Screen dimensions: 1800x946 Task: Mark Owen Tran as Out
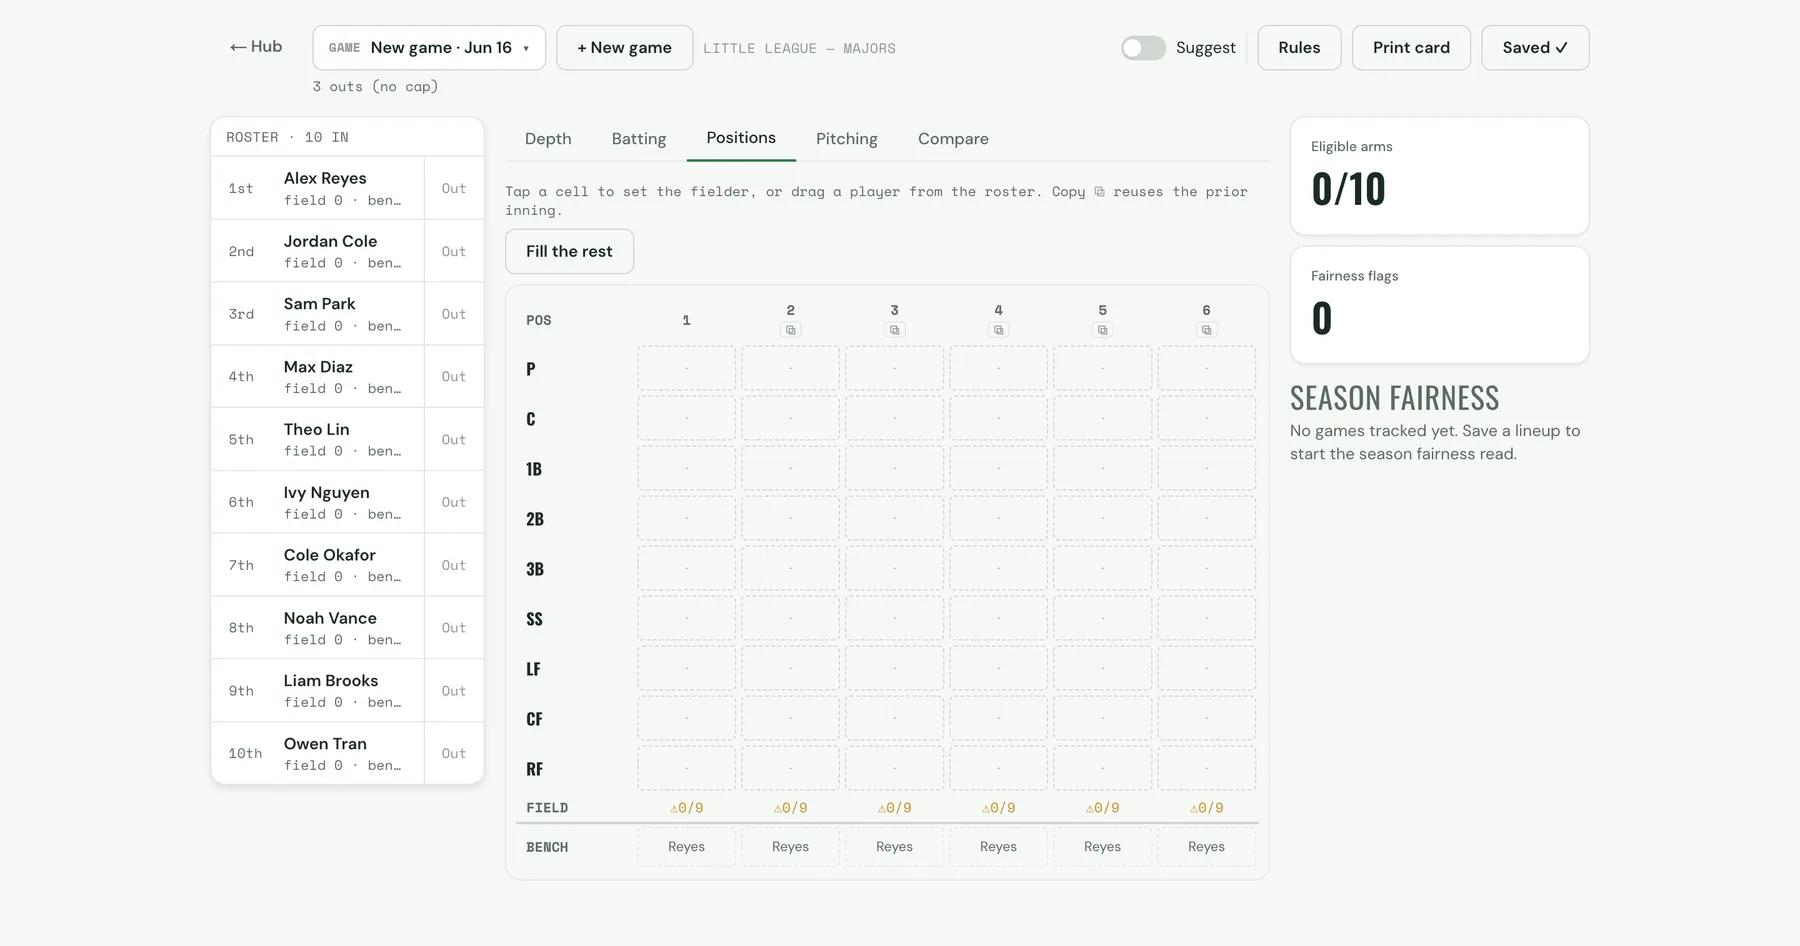coord(454,753)
